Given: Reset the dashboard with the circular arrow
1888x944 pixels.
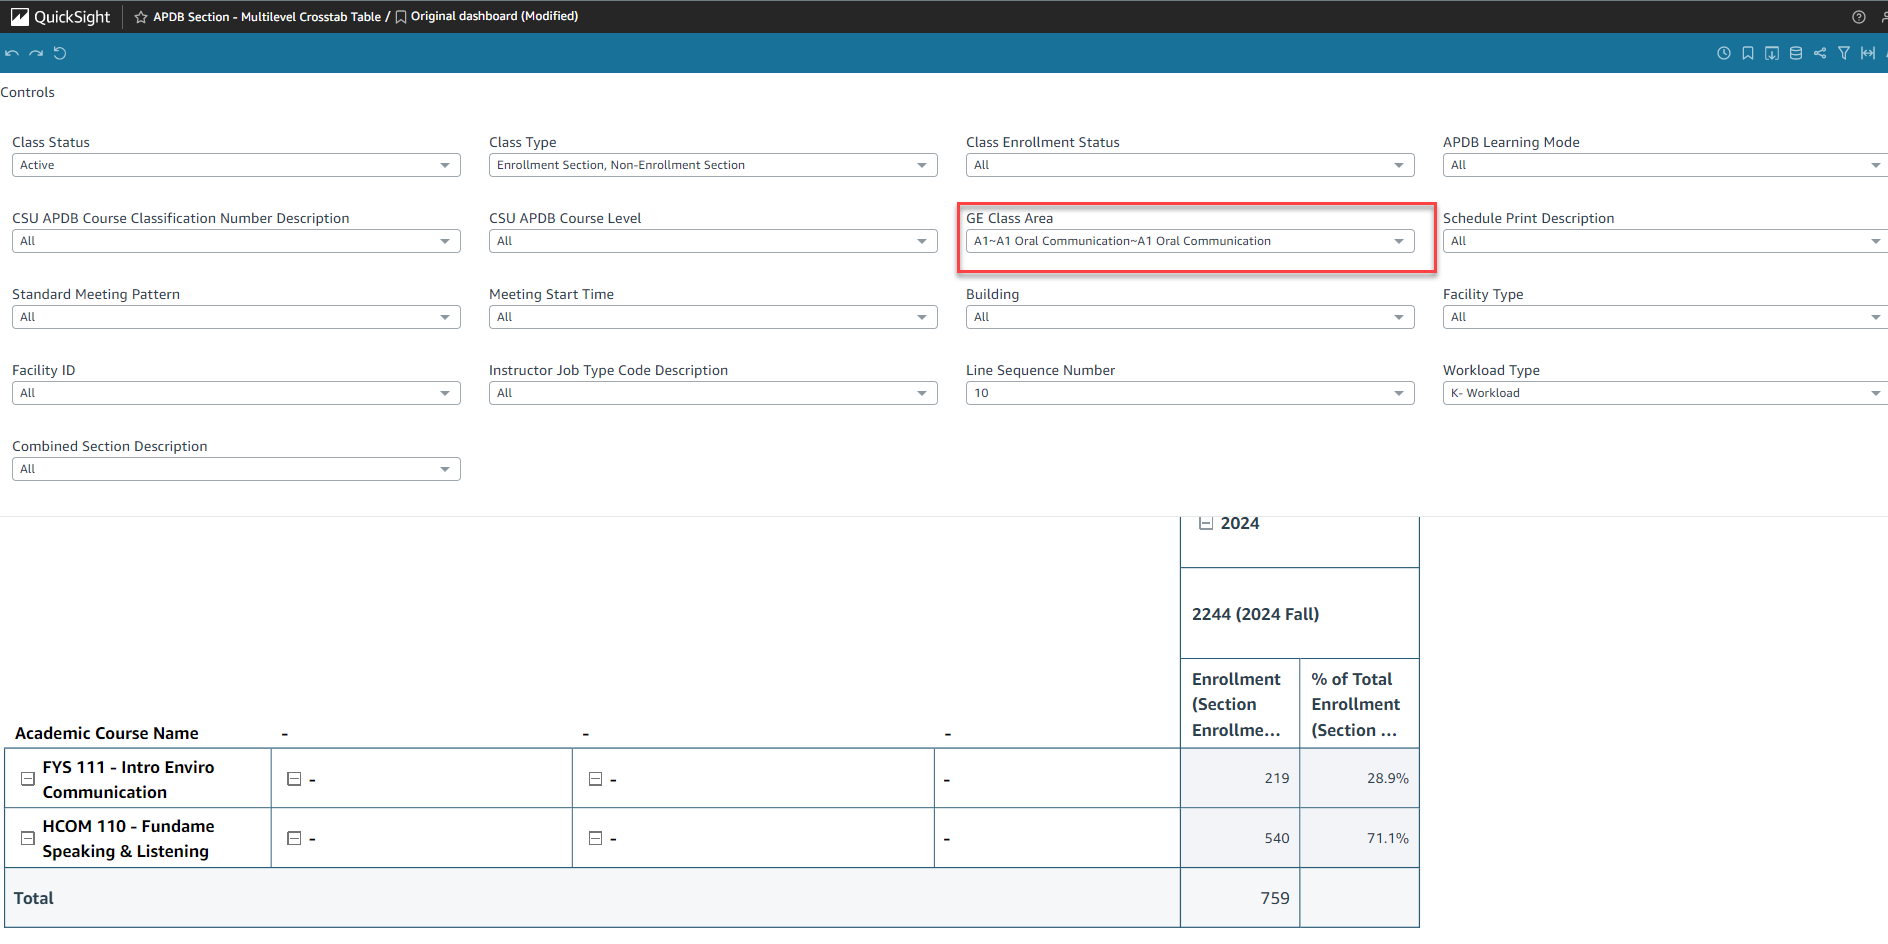Looking at the screenshot, I should [x=60, y=53].
